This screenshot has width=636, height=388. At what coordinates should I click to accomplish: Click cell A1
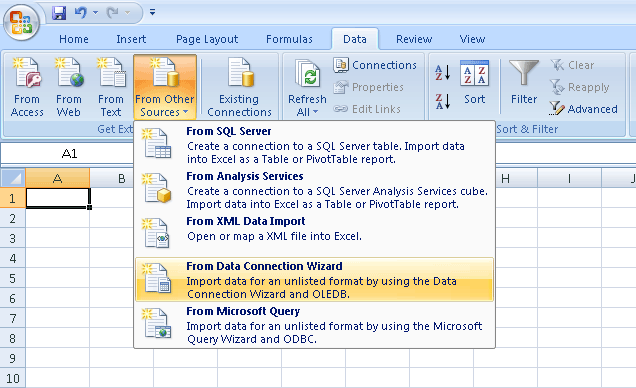pos(58,198)
